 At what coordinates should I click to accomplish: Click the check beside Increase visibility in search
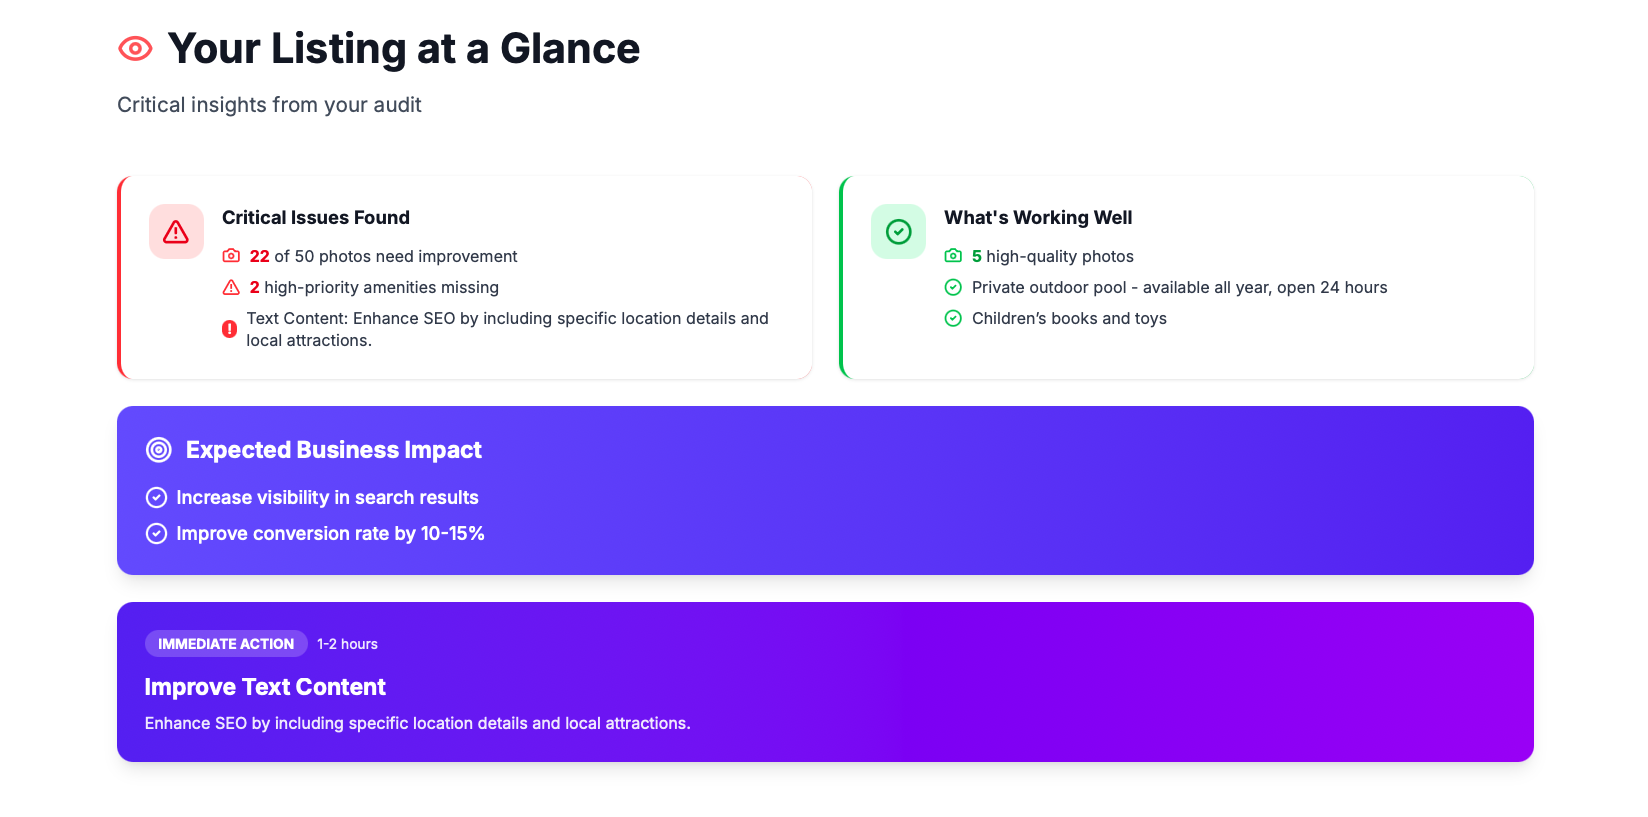tap(156, 497)
